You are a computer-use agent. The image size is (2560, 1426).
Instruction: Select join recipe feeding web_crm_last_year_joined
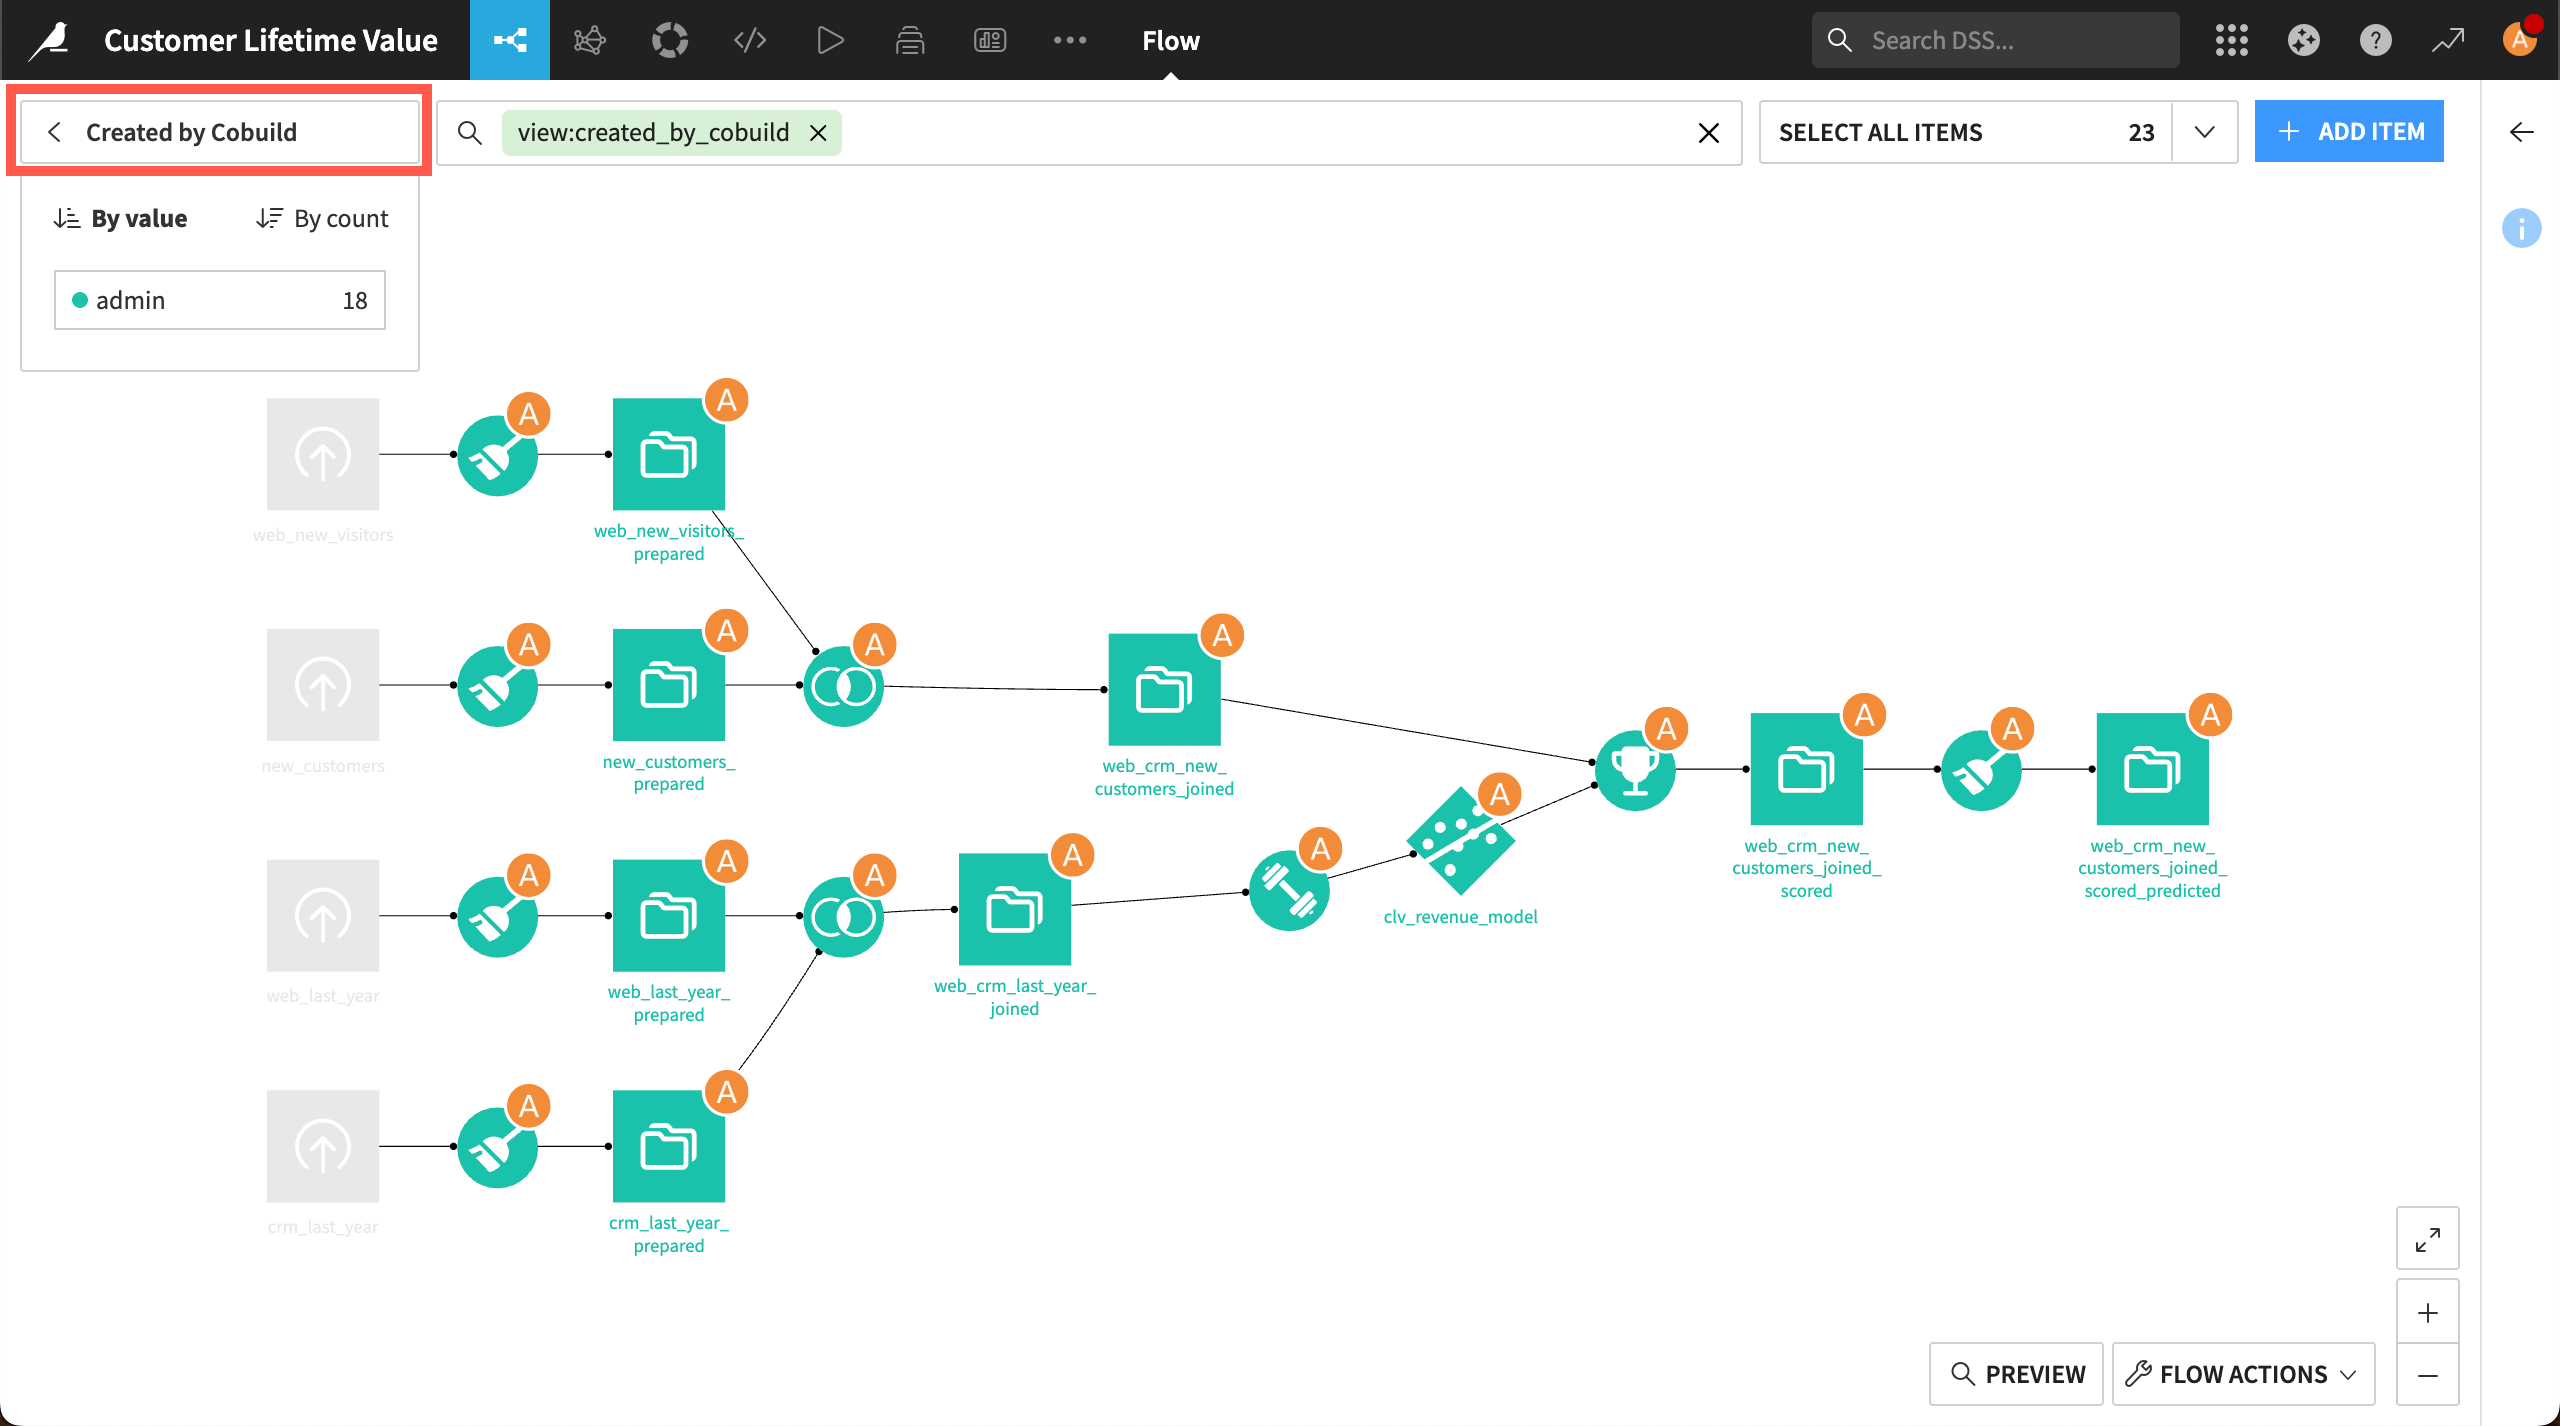point(843,917)
